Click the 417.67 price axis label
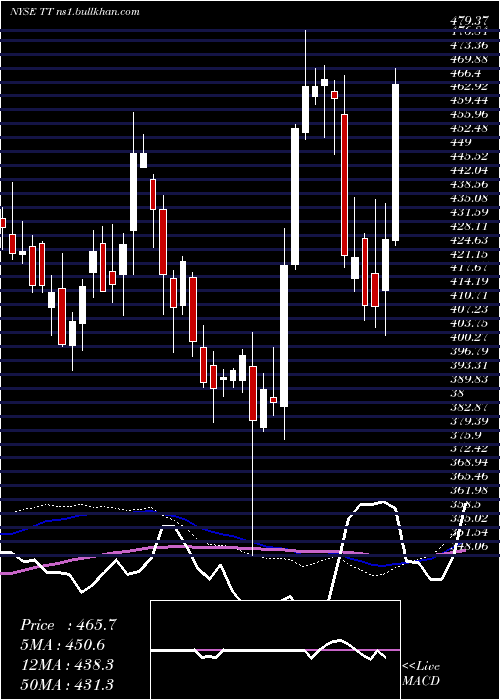 click(470, 268)
